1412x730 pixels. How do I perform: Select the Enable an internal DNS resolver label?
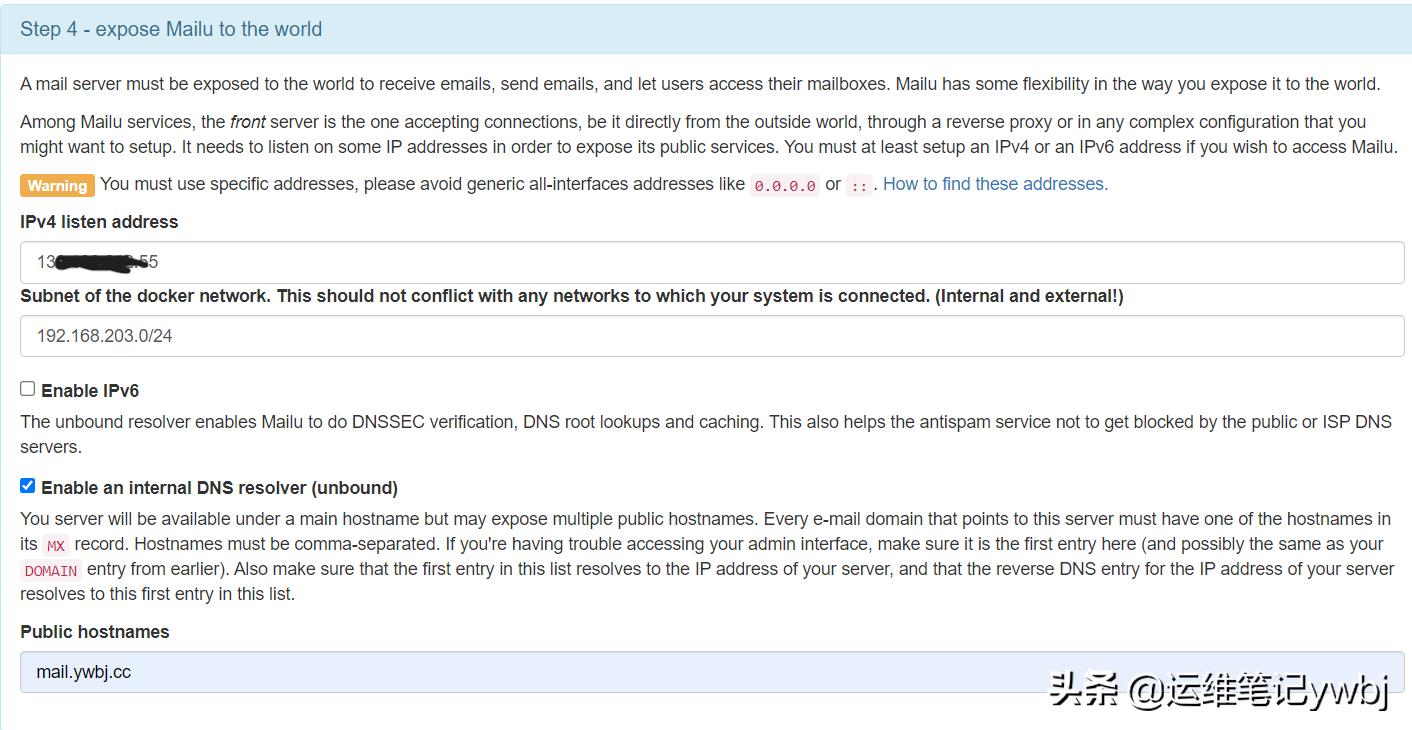tap(220, 488)
